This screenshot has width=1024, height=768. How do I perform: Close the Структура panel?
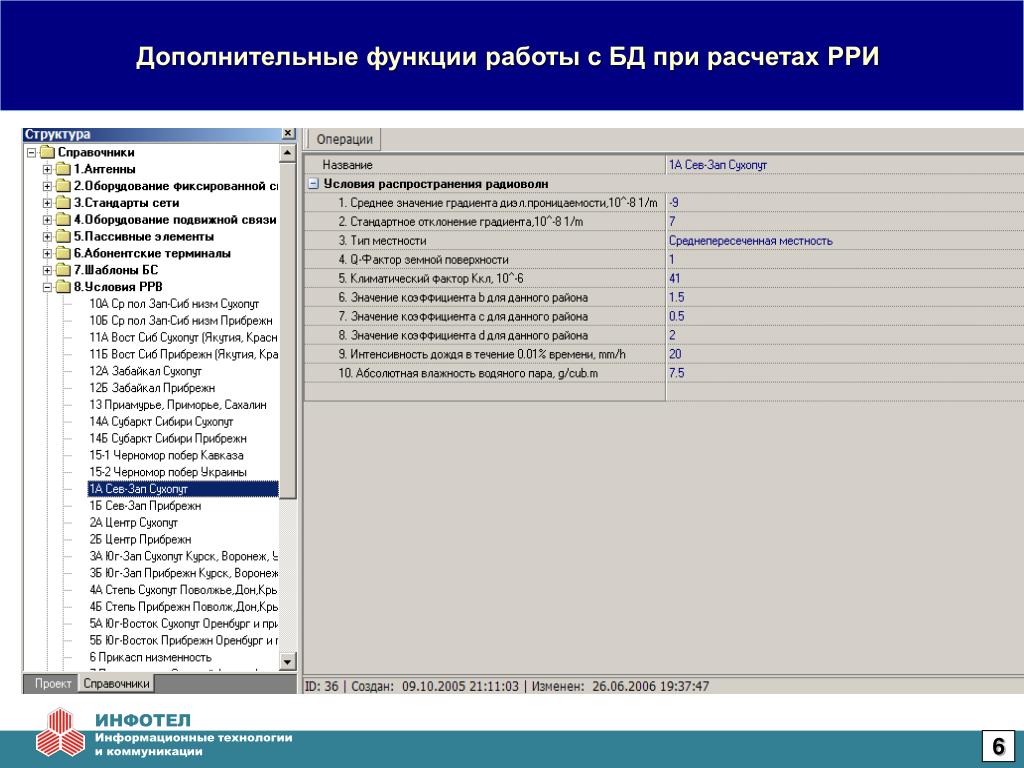pyautogui.click(x=288, y=134)
